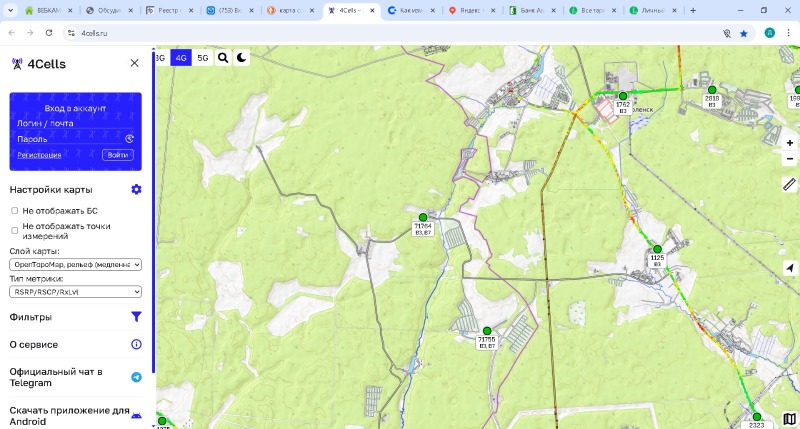
Task: Enable 'Не отображать БС' checkbox
Action: [x=15, y=211]
